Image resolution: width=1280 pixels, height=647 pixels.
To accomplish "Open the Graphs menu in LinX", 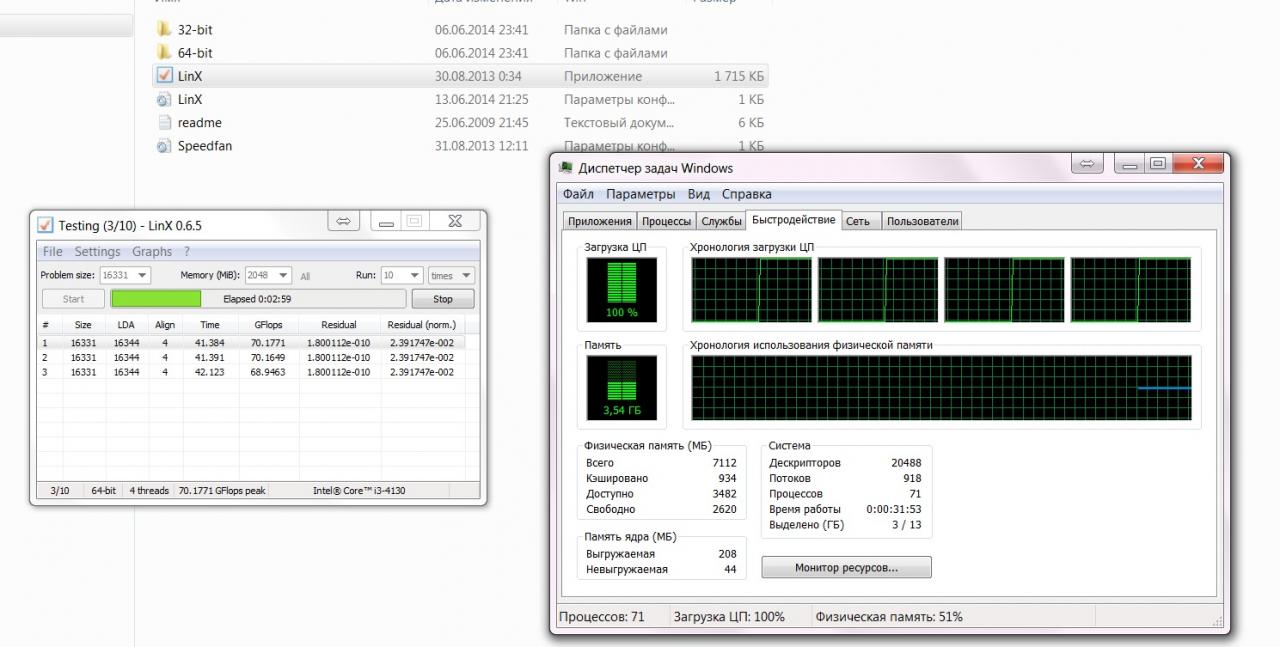I will tap(152, 252).
